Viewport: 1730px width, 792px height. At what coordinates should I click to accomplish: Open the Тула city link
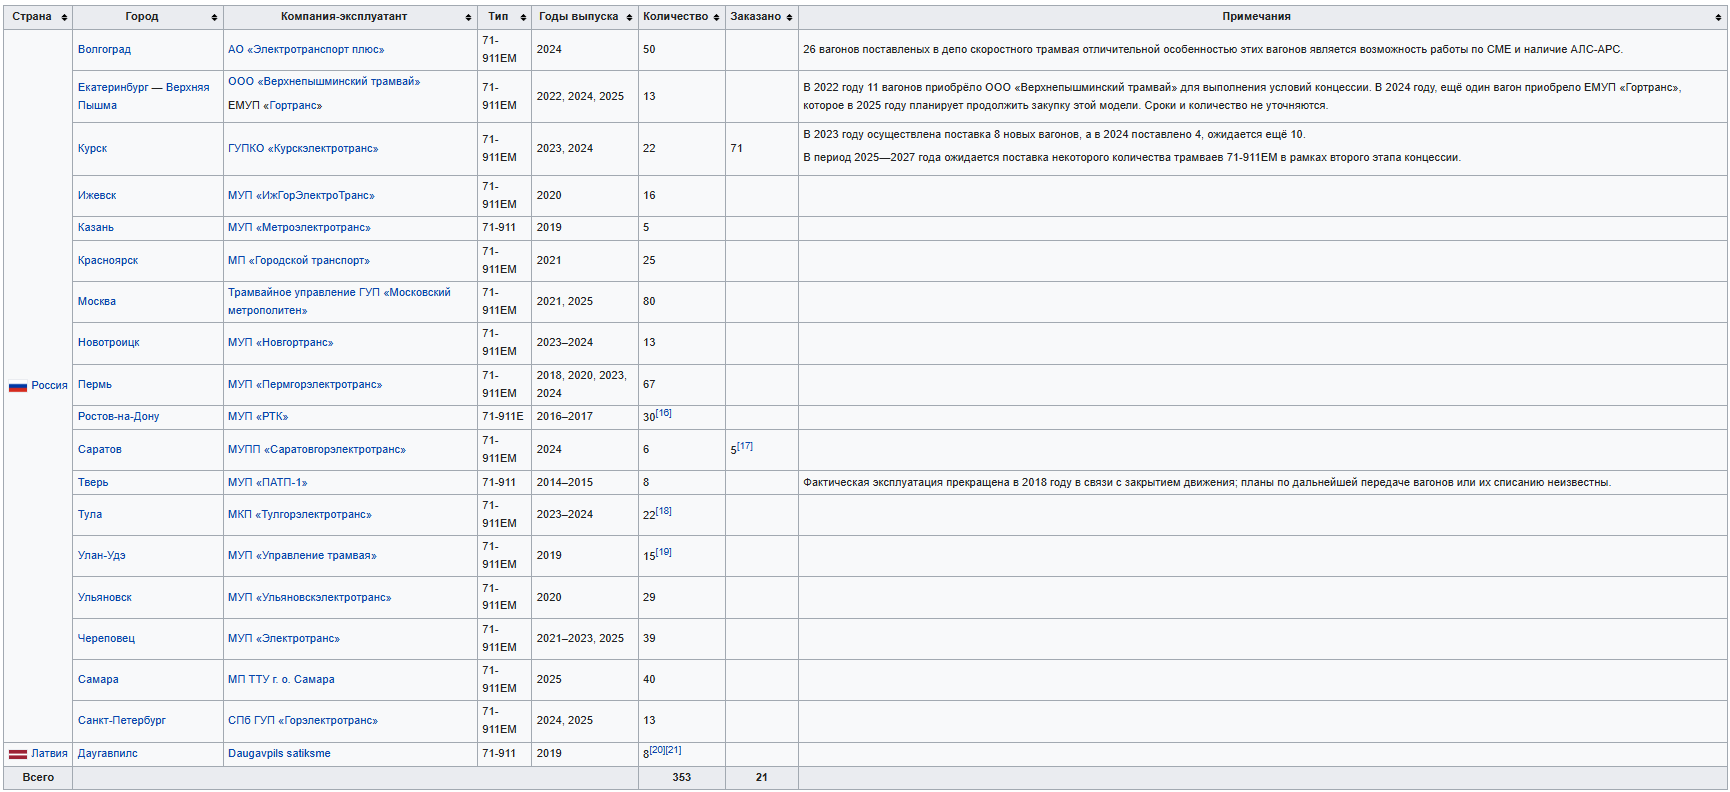(90, 514)
